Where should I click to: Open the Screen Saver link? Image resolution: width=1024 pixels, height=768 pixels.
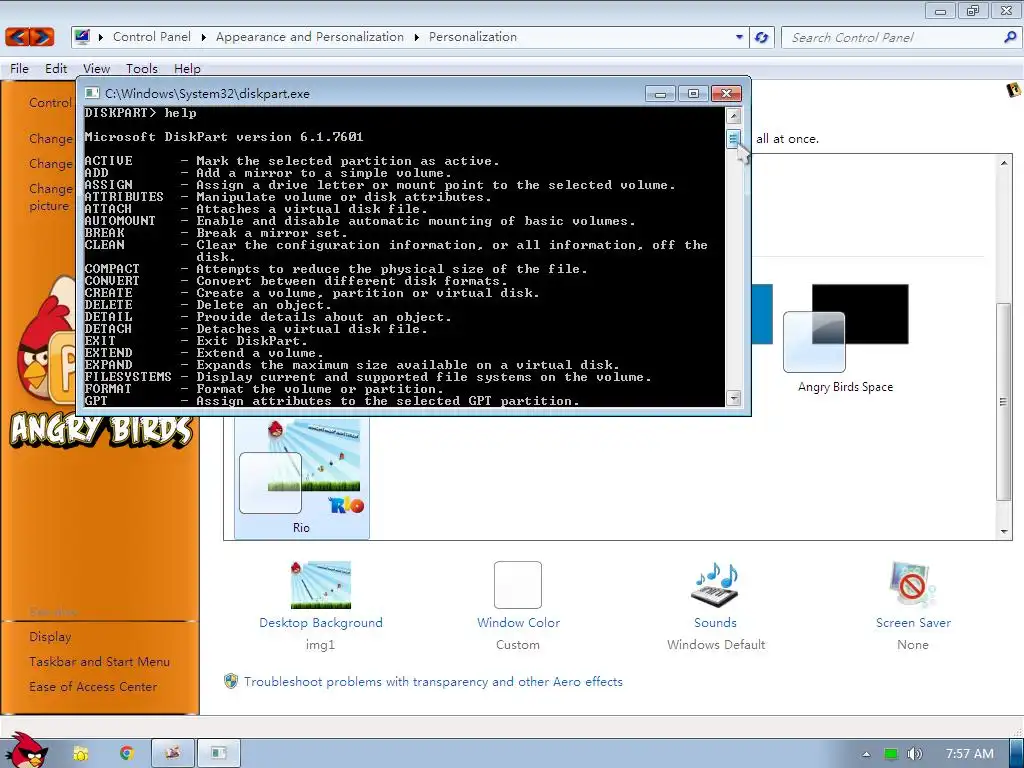(x=913, y=622)
